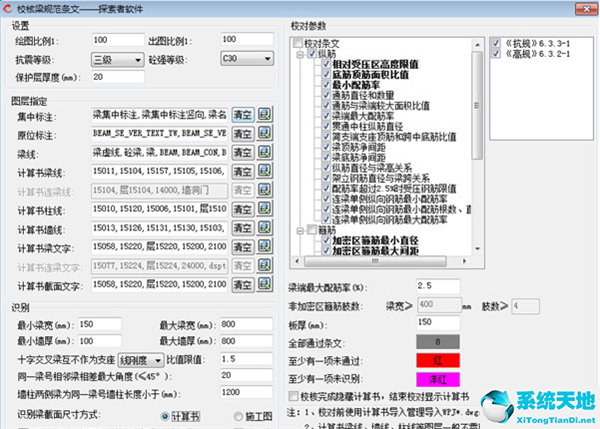Clear the 计算书梁文字 field with 清空
The height and width of the screenshot is (429, 600).
[x=243, y=247]
